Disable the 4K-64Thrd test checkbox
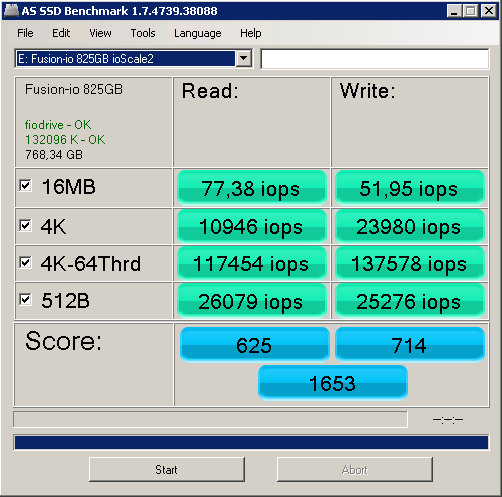Viewport: 502px width, 497px height. pyautogui.click(x=26, y=263)
